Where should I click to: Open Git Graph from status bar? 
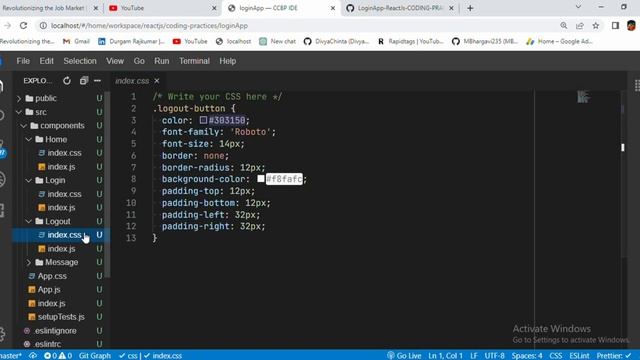tap(95, 356)
